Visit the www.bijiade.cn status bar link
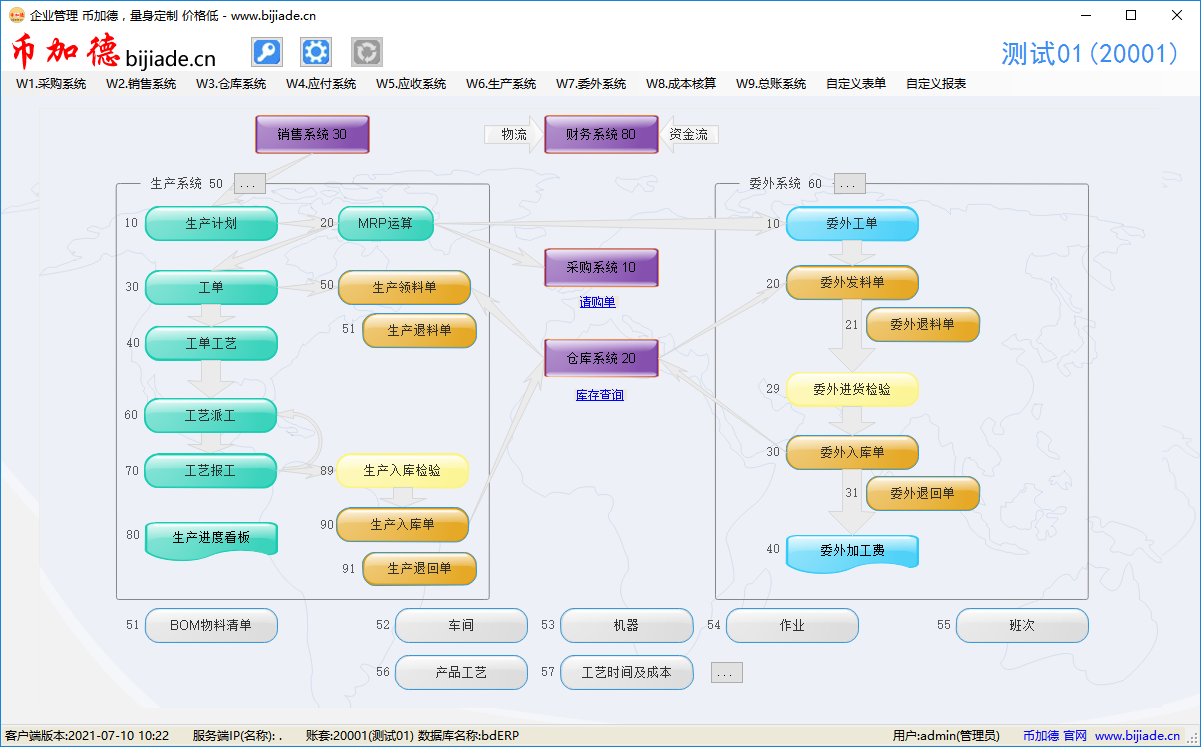Image resolution: width=1201 pixels, height=747 pixels. (x=1137, y=736)
